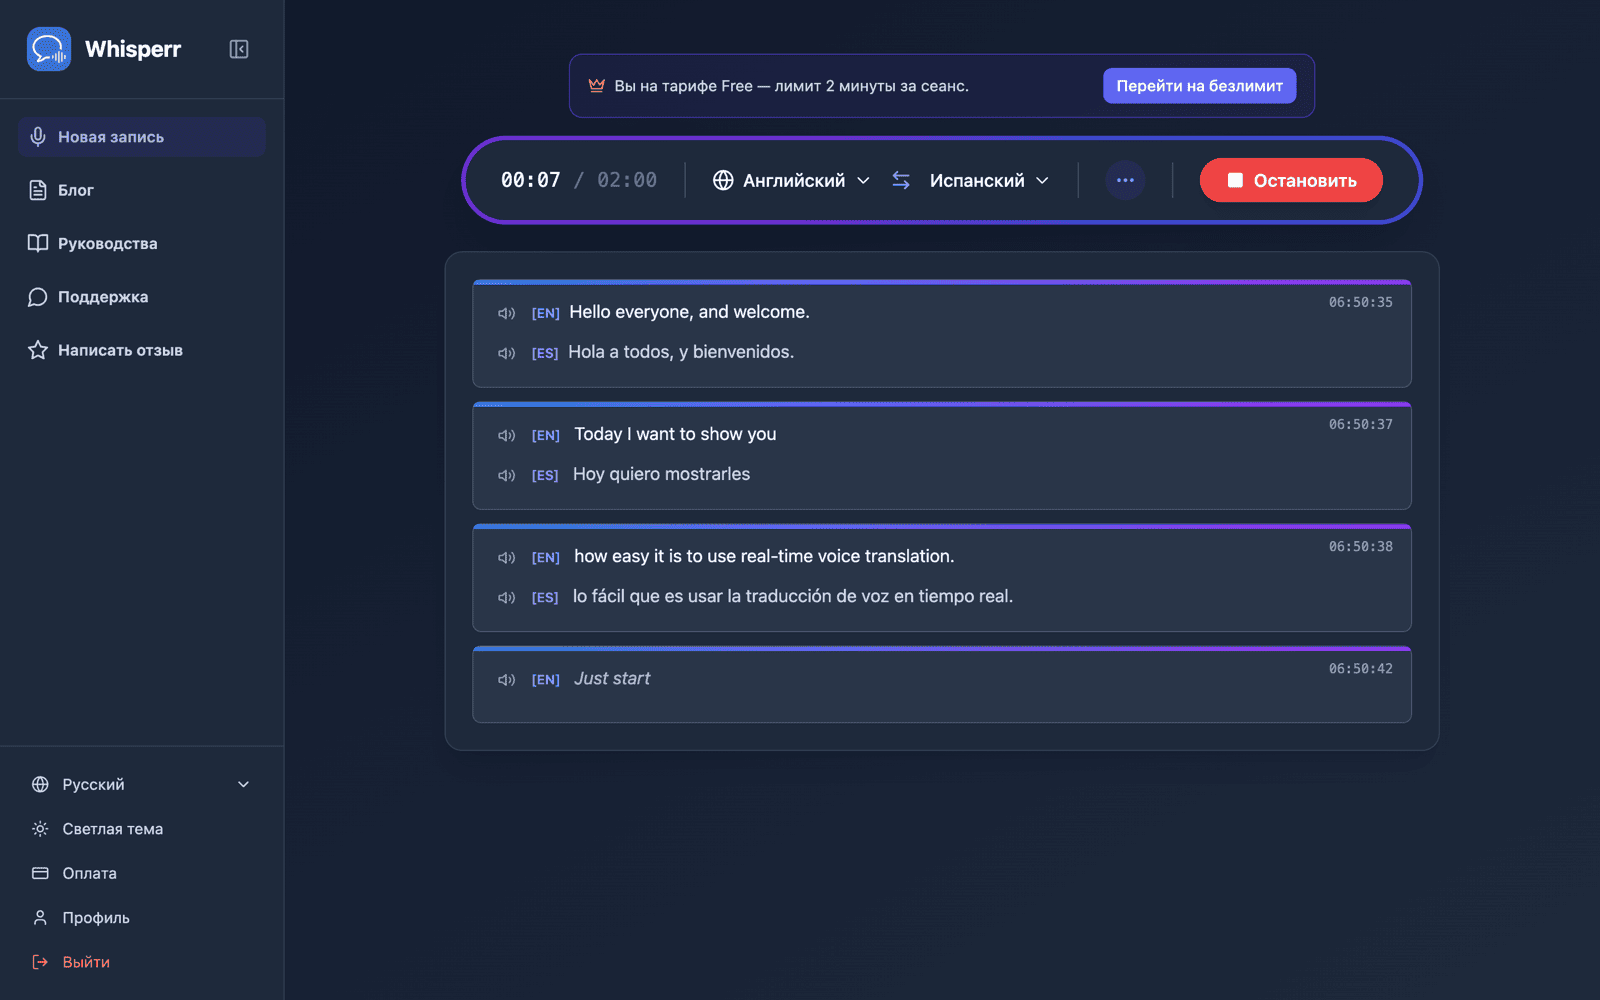This screenshot has height=1000, width=1600.
Task: Click the text 'Today I want to show you'
Action: click(675, 434)
